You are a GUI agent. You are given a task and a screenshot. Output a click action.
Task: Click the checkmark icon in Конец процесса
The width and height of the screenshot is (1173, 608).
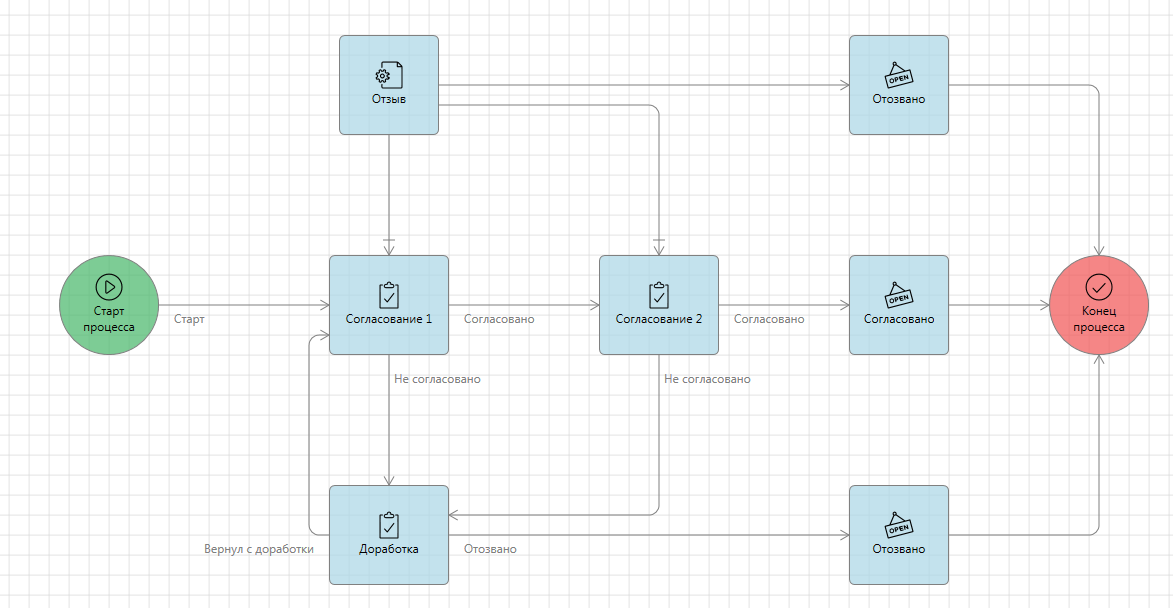tap(1099, 287)
